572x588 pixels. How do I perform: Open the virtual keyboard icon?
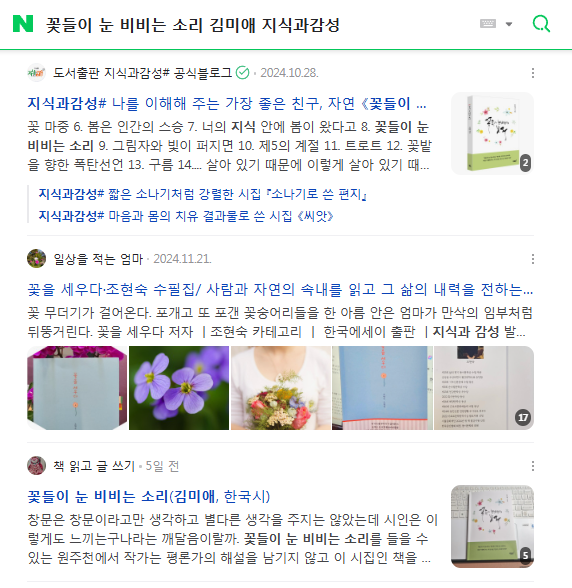click(488, 24)
